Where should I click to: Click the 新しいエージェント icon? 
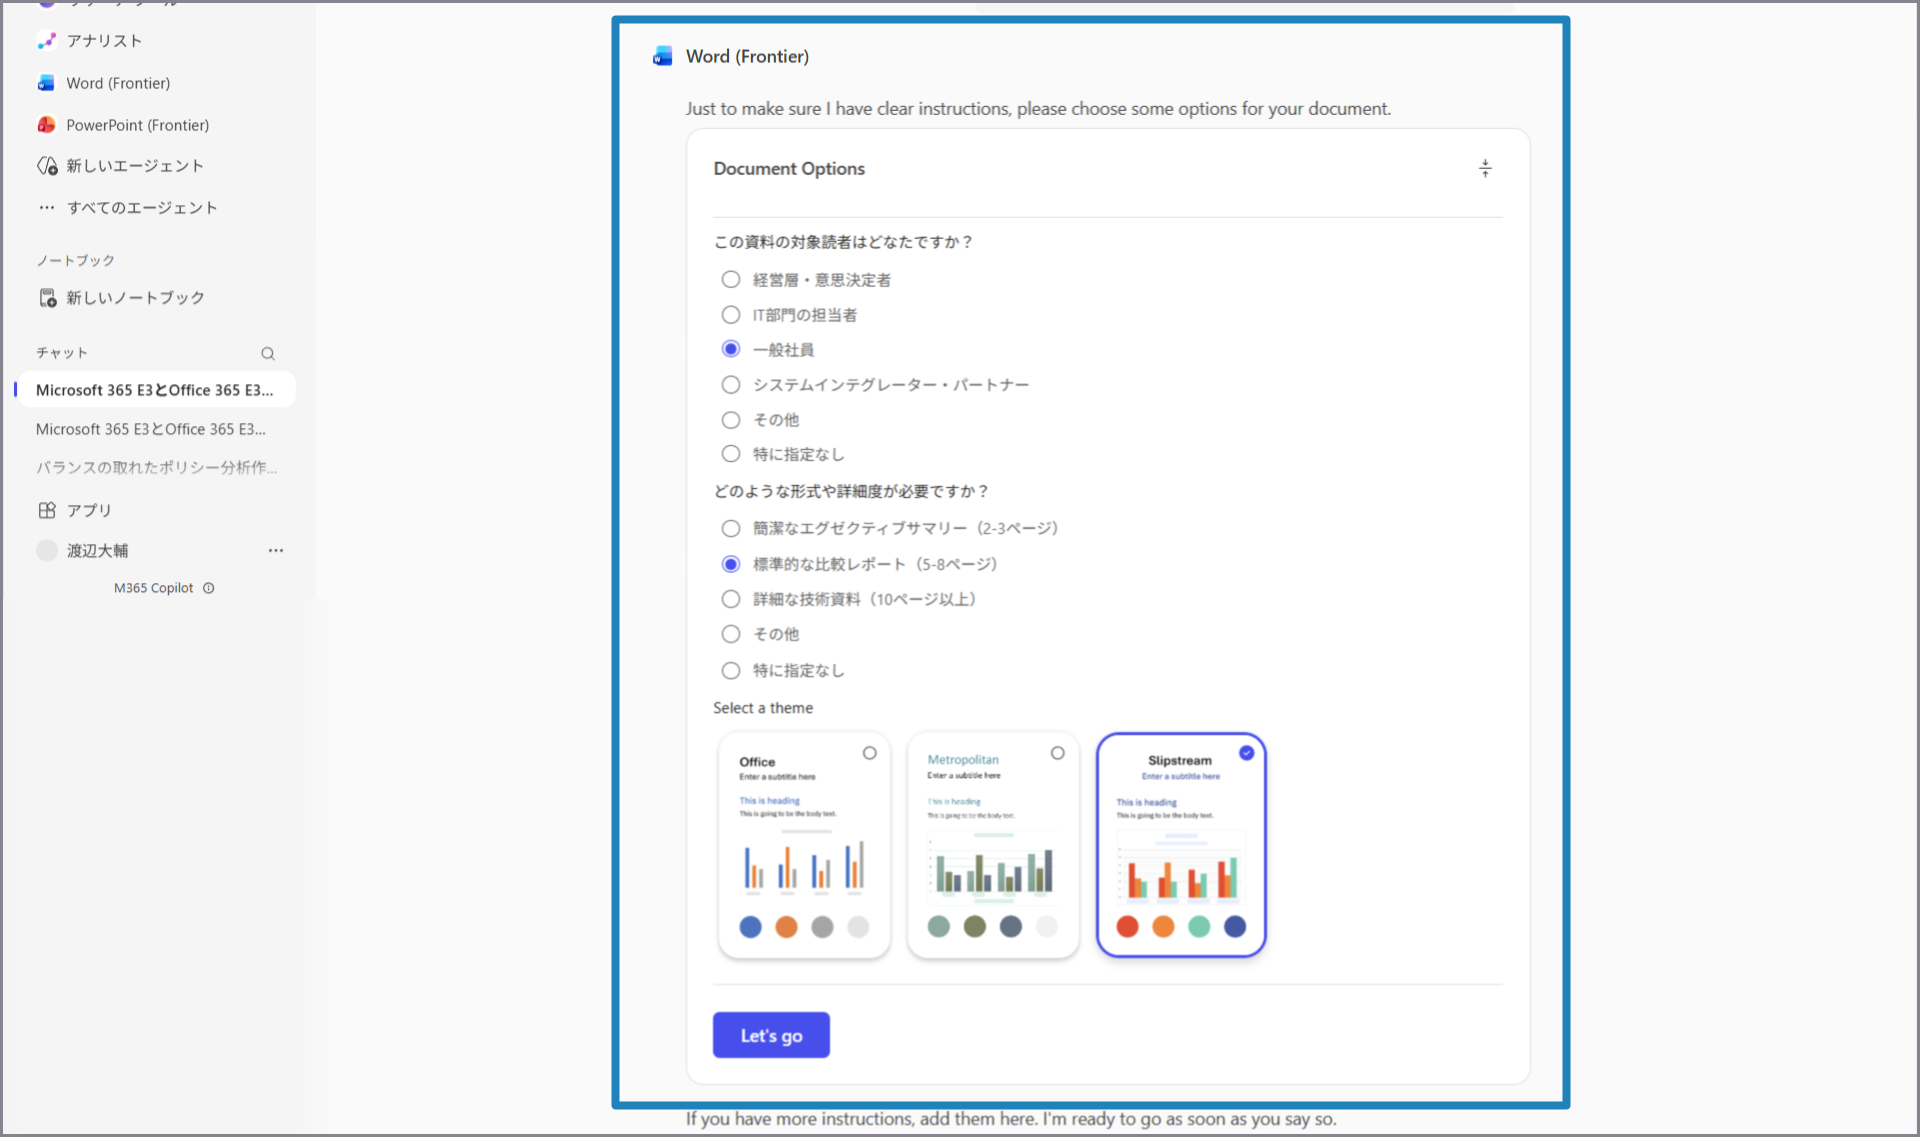click(x=47, y=166)
